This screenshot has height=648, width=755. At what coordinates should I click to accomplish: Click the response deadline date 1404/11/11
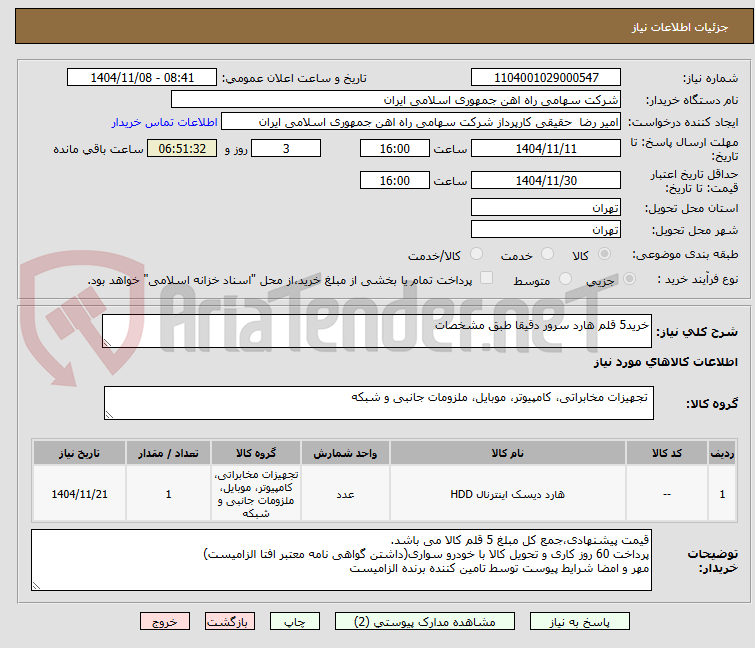click(x=546, y=148)
